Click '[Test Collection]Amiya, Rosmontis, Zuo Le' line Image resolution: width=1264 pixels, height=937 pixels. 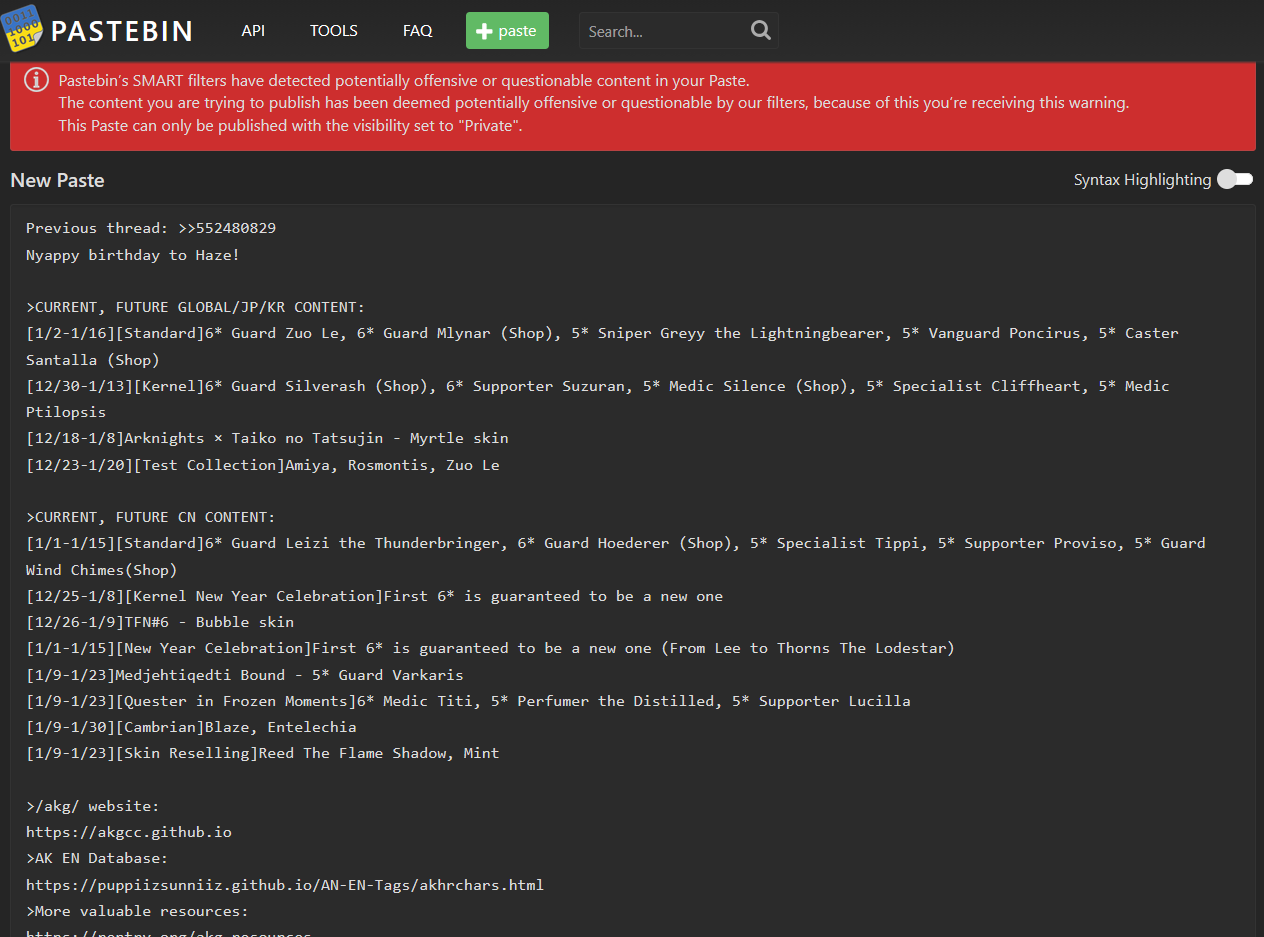(x=263, y=465)
